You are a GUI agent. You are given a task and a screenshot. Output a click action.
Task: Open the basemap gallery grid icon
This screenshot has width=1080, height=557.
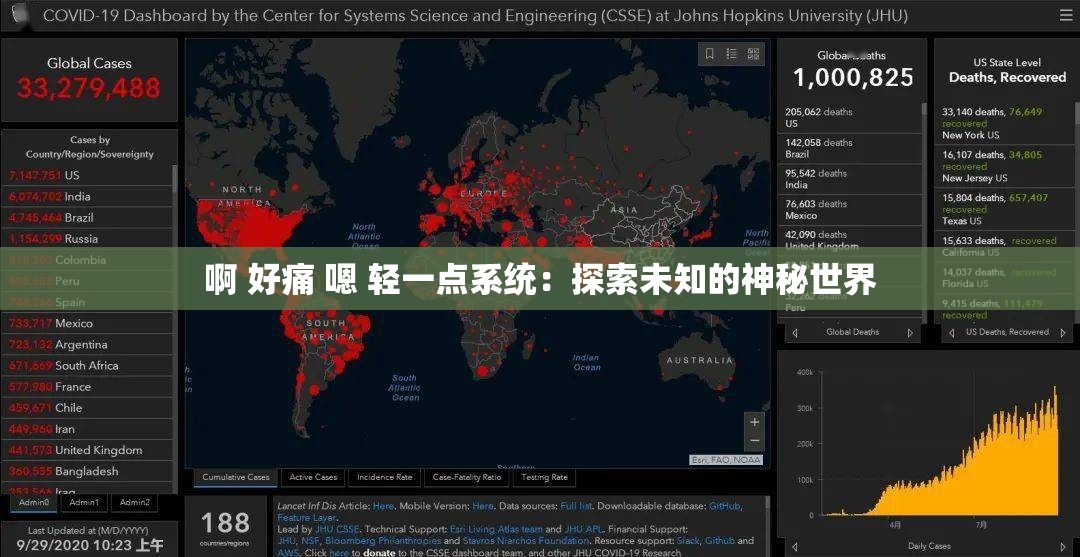pos(754,54)
